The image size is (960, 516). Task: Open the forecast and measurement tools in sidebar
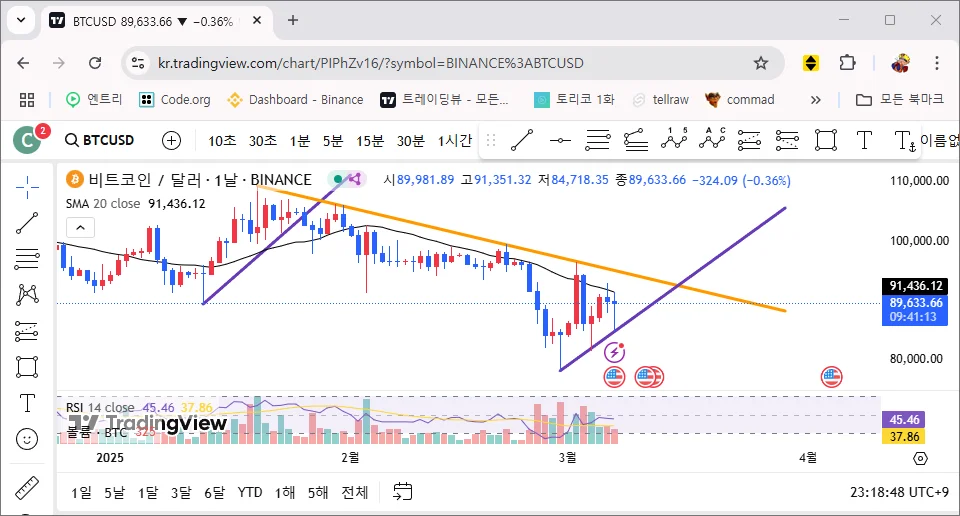click(x=27, y=331)
